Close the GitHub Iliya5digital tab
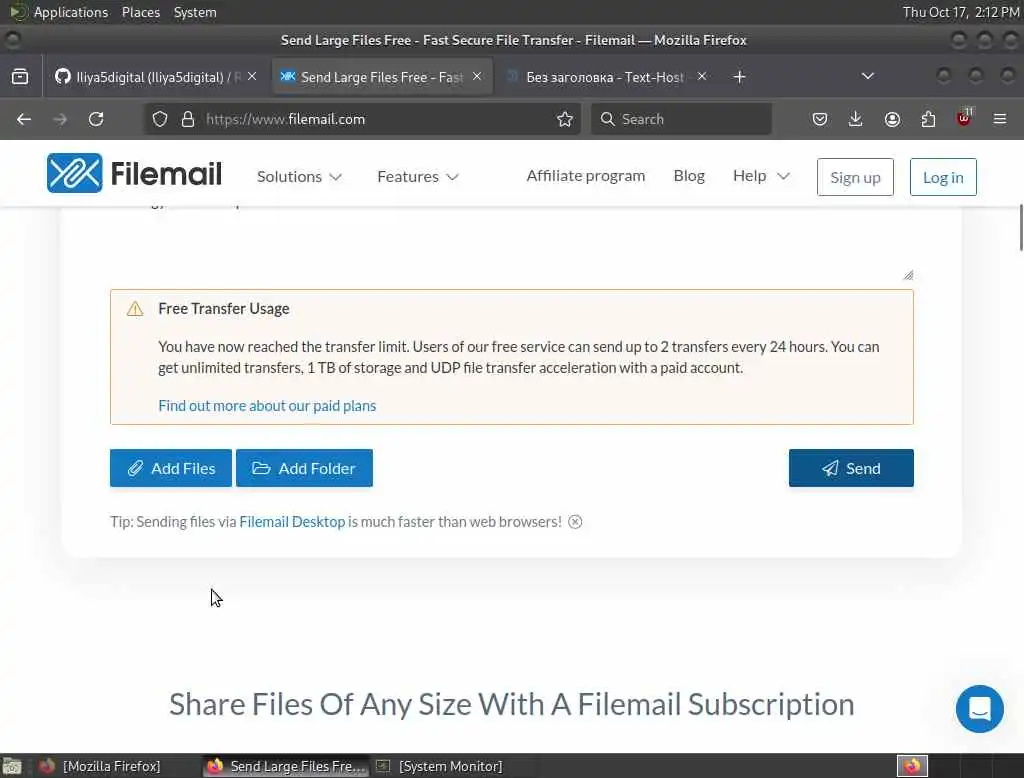 point(252,76)
